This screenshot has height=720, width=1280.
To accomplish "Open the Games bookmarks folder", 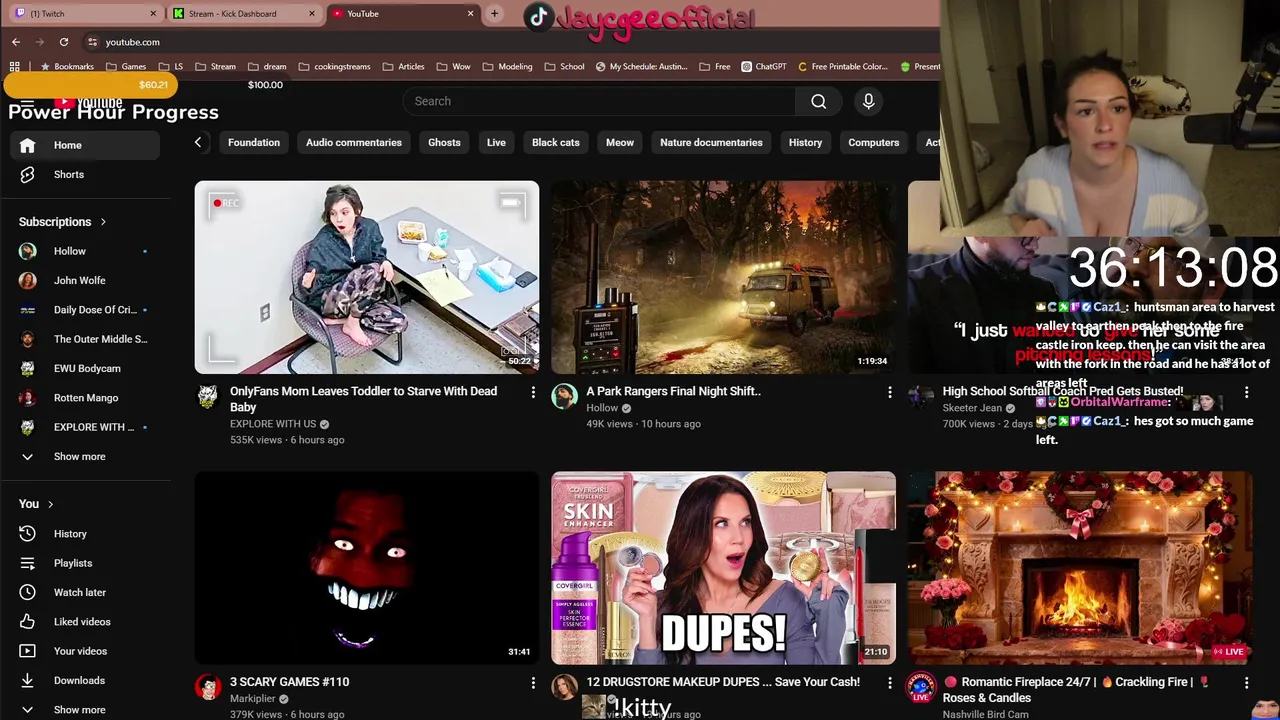I will coord(126,67).
